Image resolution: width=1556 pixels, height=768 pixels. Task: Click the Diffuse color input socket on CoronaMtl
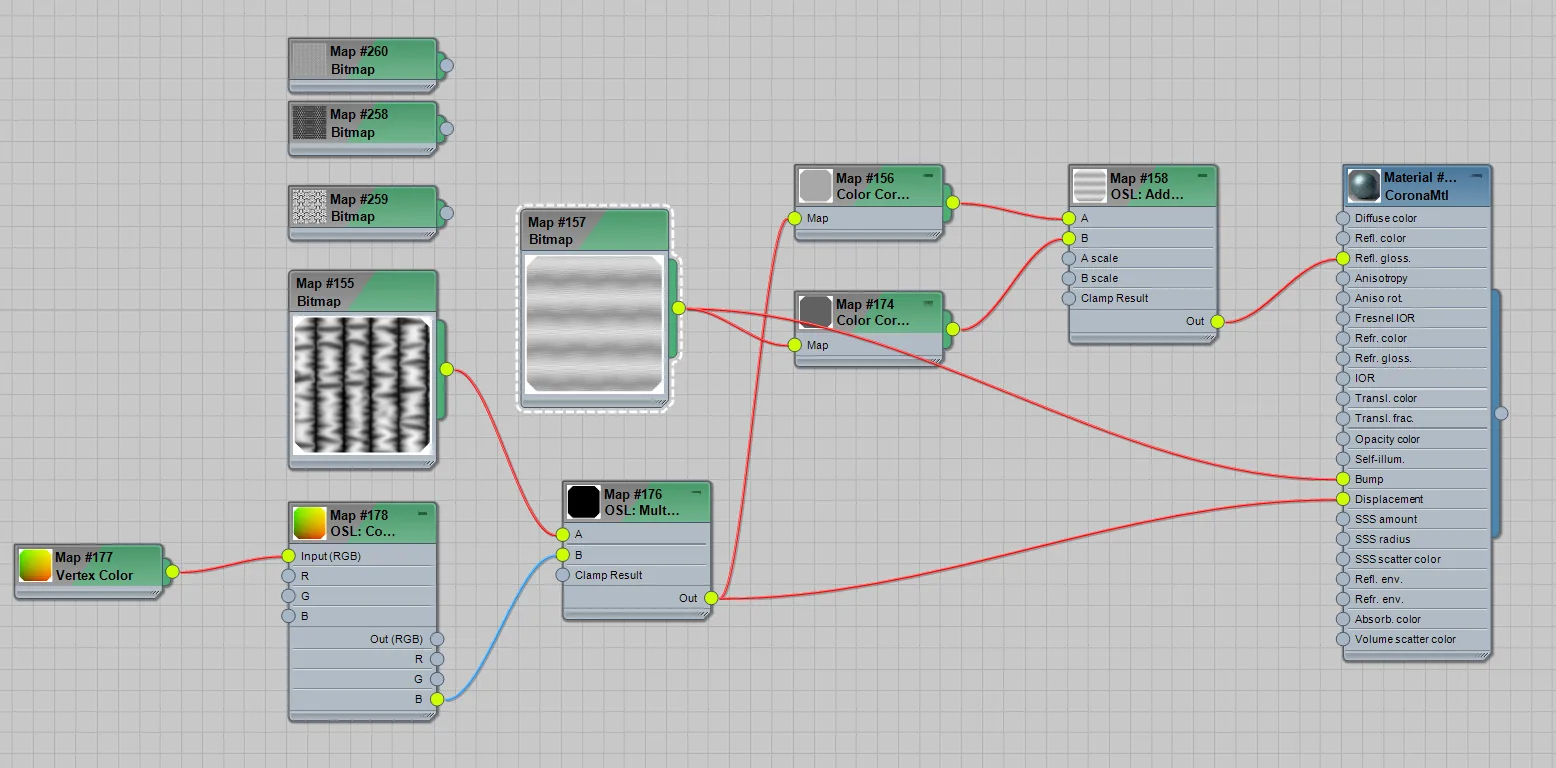coord(1343,218)
